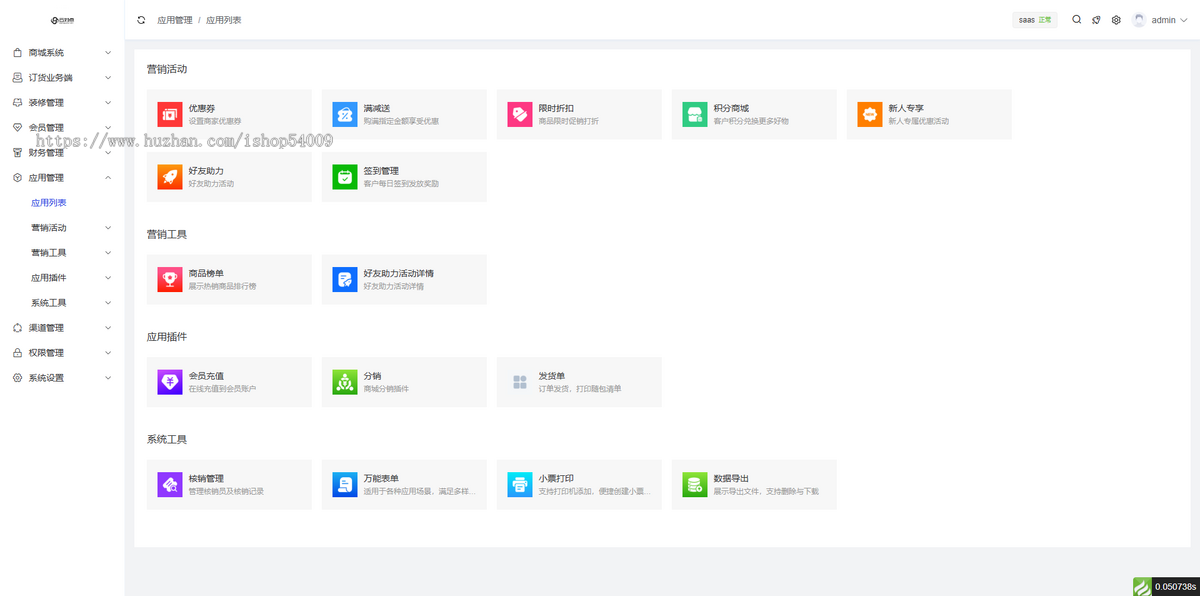
Task: Open the 积分商城 points store icon
Action: pyautogui.click(x=695, y=114)
